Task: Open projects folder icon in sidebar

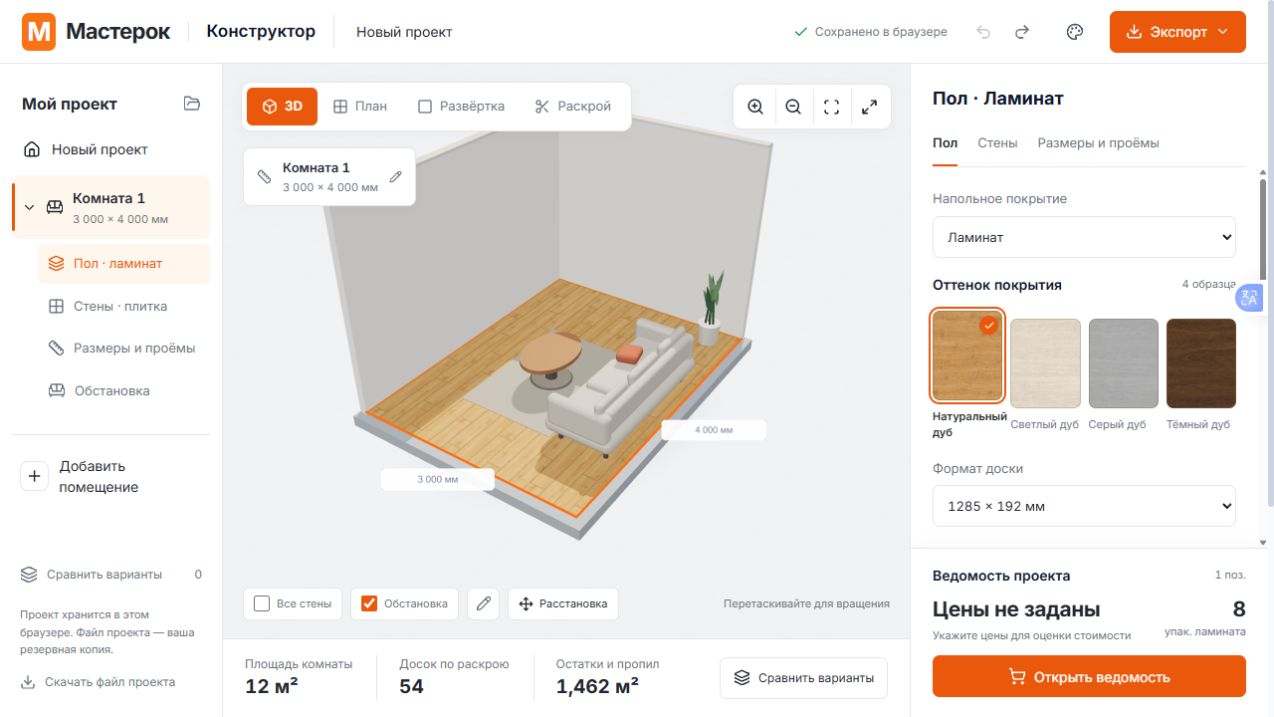Action: click(x=192, y=104)
